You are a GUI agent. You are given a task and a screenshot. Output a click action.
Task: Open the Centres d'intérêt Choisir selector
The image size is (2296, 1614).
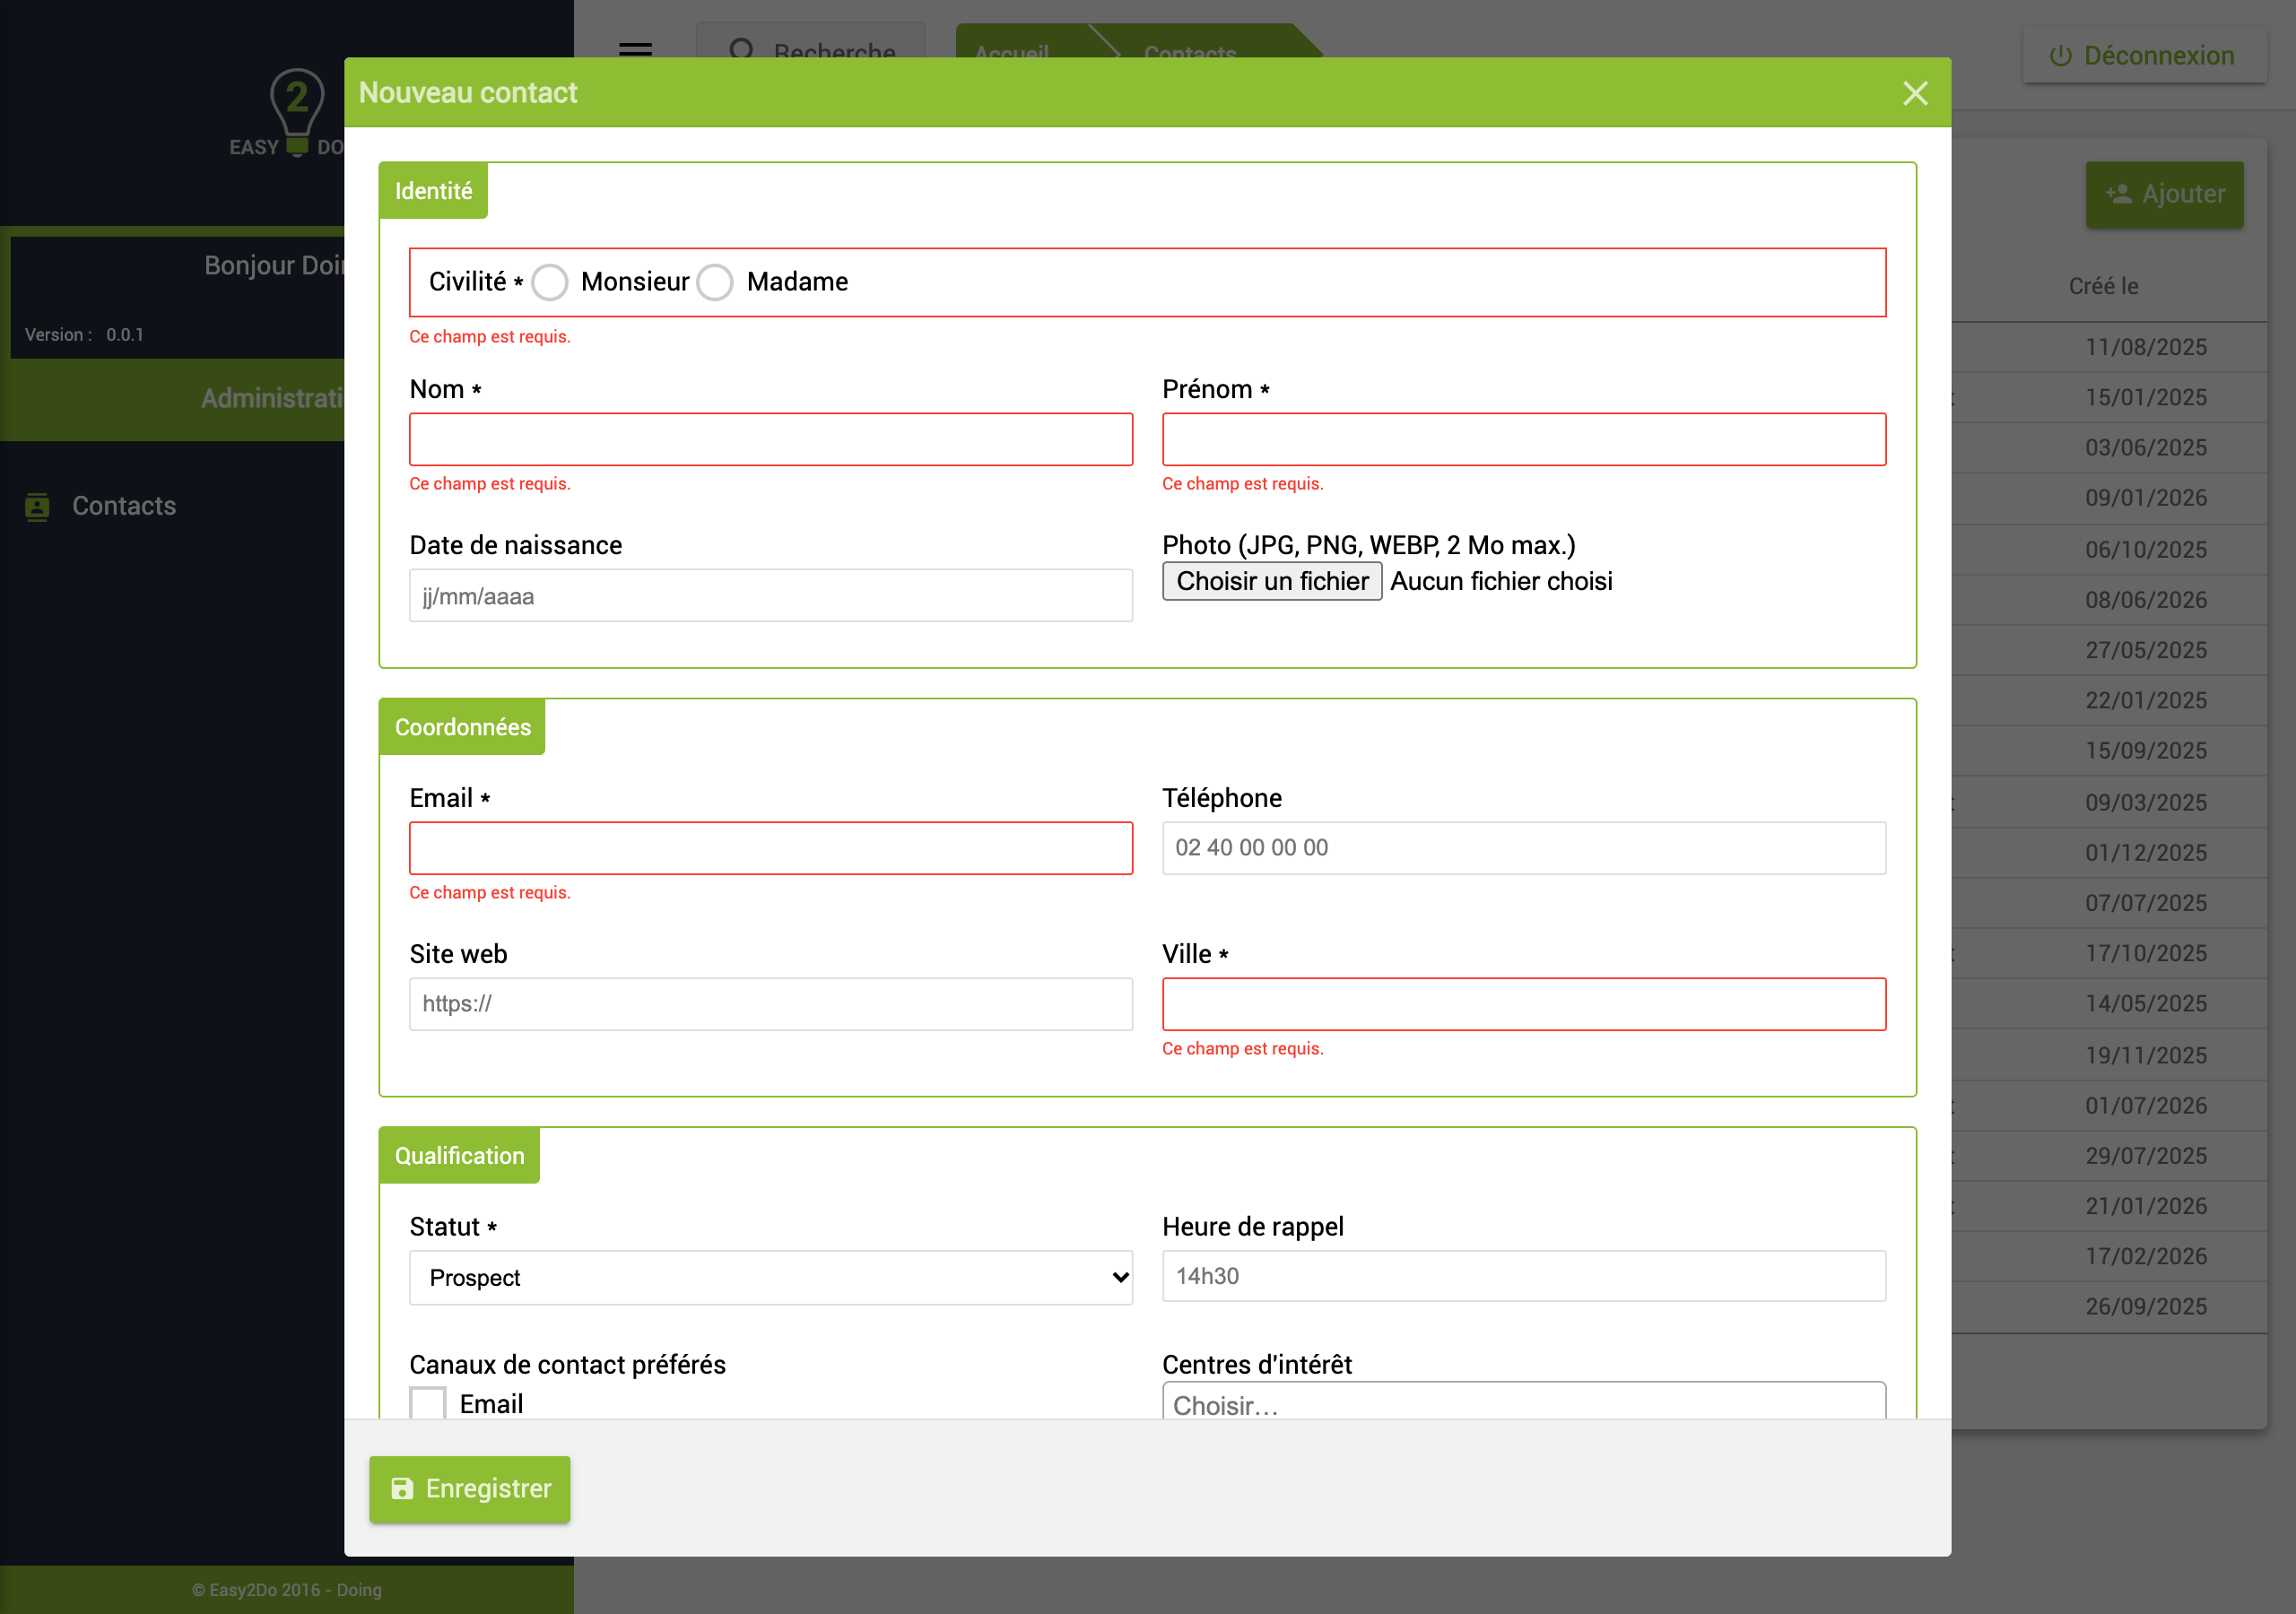(x=1524, y=1401)
